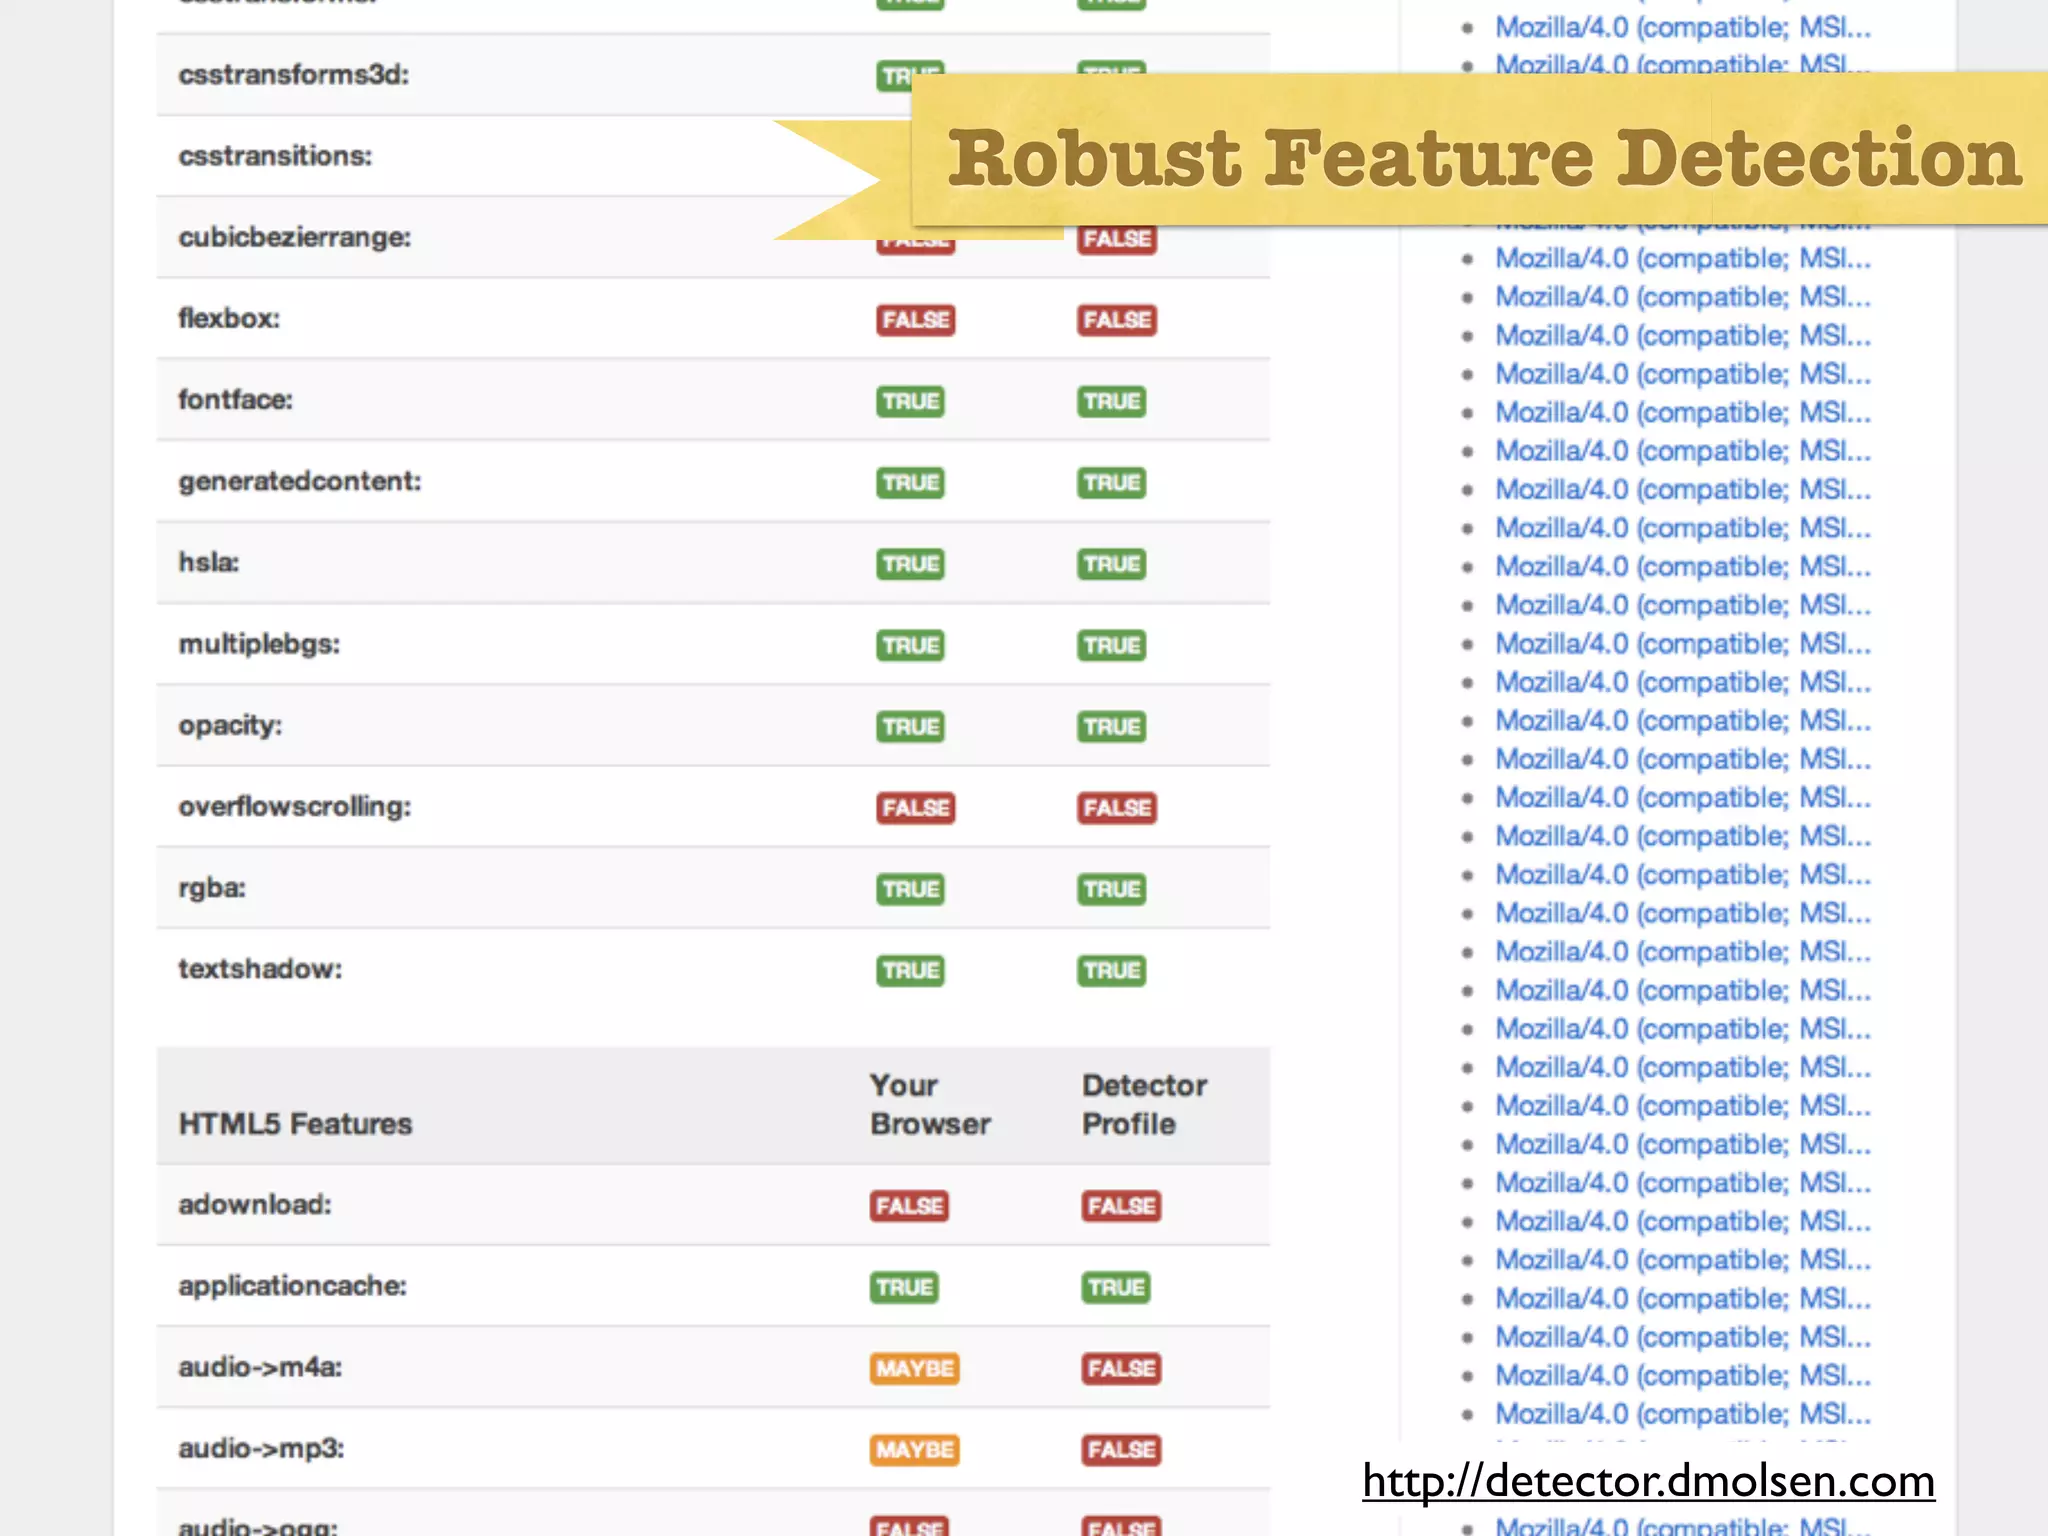
Task: Click overflowscrolling Detector Profile FALSE badge
Action: (x=1117, y=808)
